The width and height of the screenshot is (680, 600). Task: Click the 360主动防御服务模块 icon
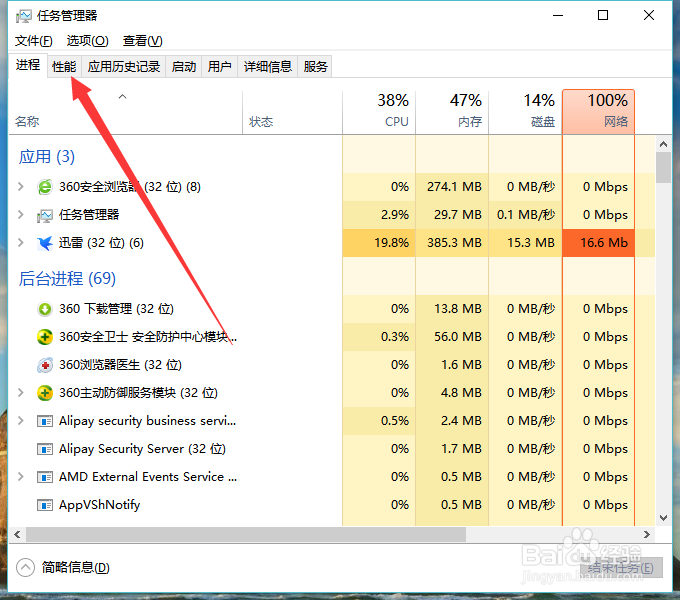coord(45,393)
